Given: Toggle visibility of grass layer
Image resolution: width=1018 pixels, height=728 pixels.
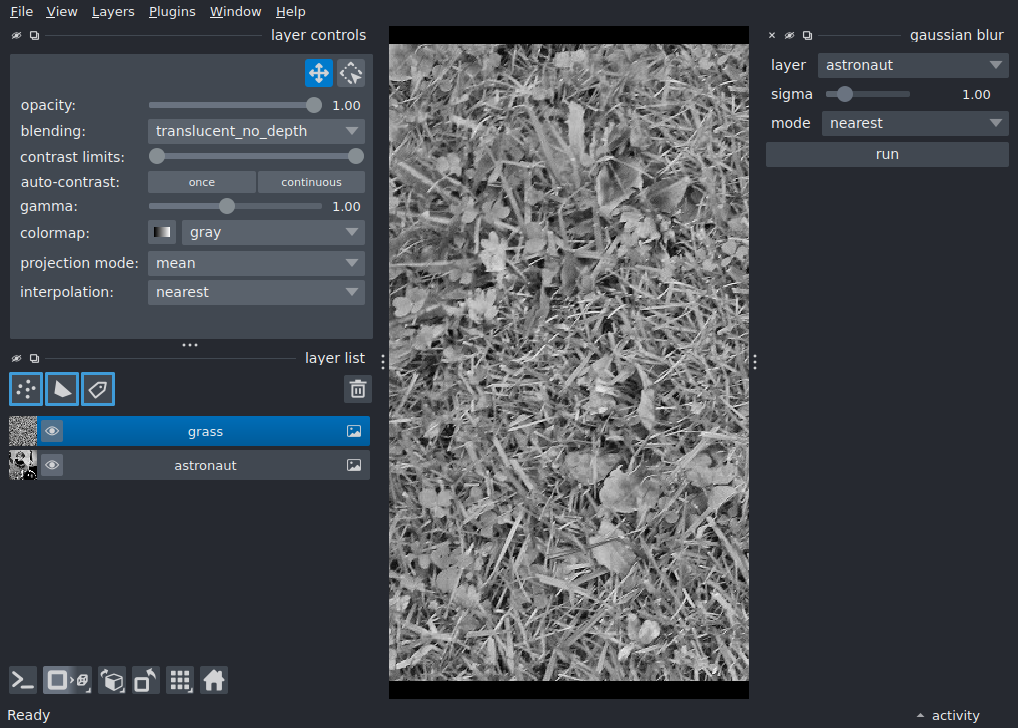Looking at the screenshot, I should click(52, 431).
